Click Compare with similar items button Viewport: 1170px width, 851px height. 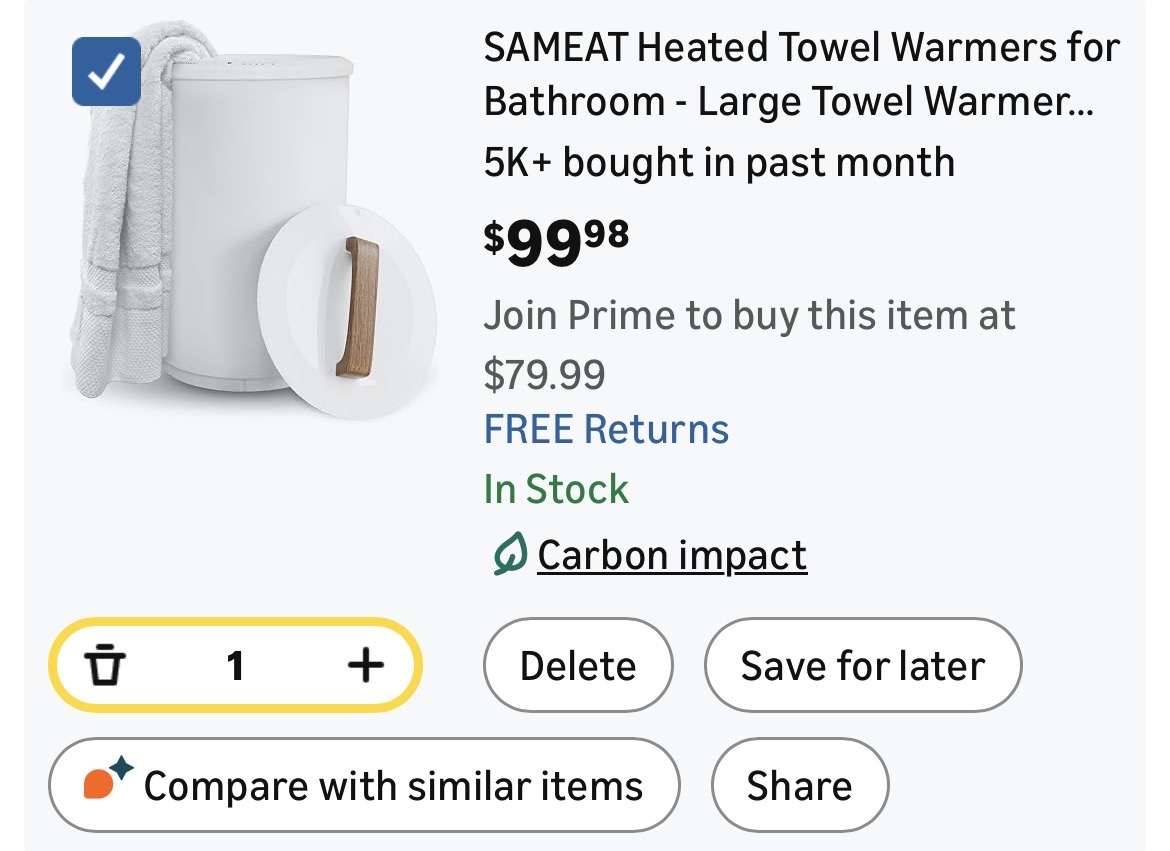(x=364, y=785)
